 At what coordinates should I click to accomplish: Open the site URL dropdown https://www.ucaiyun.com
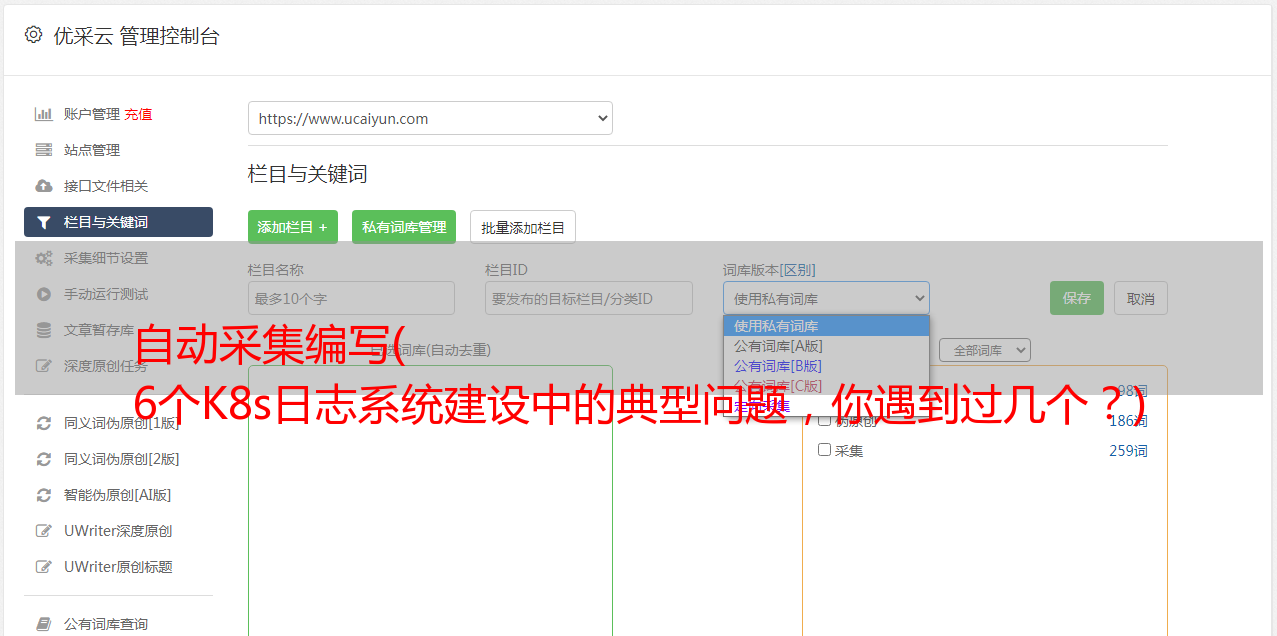point(430,118)
